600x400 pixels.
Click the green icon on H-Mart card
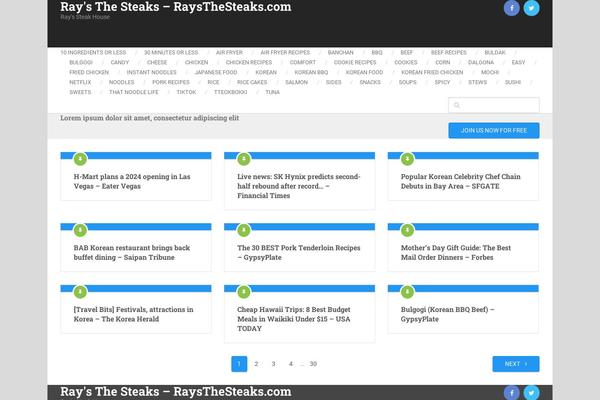pyautogui.click(x=80, y=159)
